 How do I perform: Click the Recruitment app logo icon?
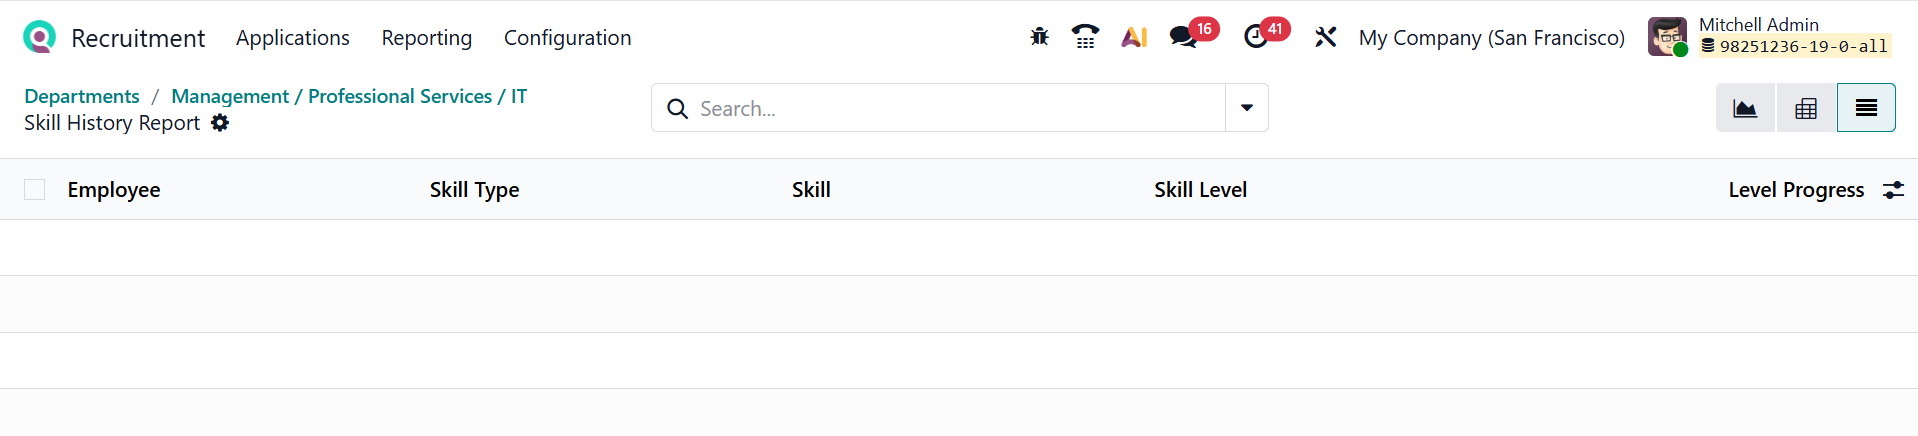point(39,38)
